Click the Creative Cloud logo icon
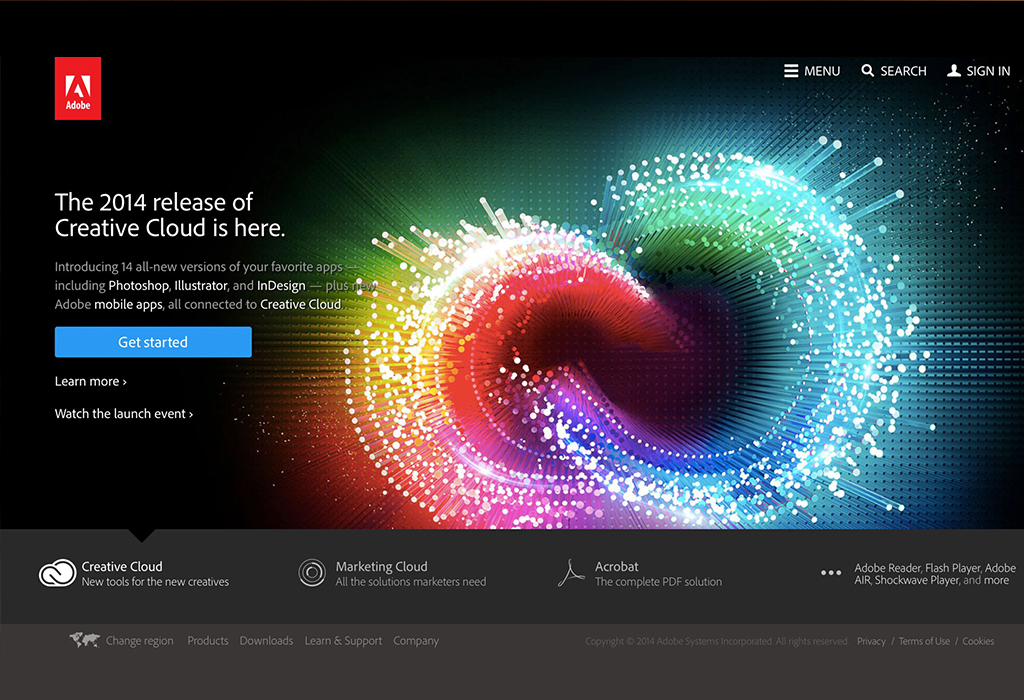 57,574
